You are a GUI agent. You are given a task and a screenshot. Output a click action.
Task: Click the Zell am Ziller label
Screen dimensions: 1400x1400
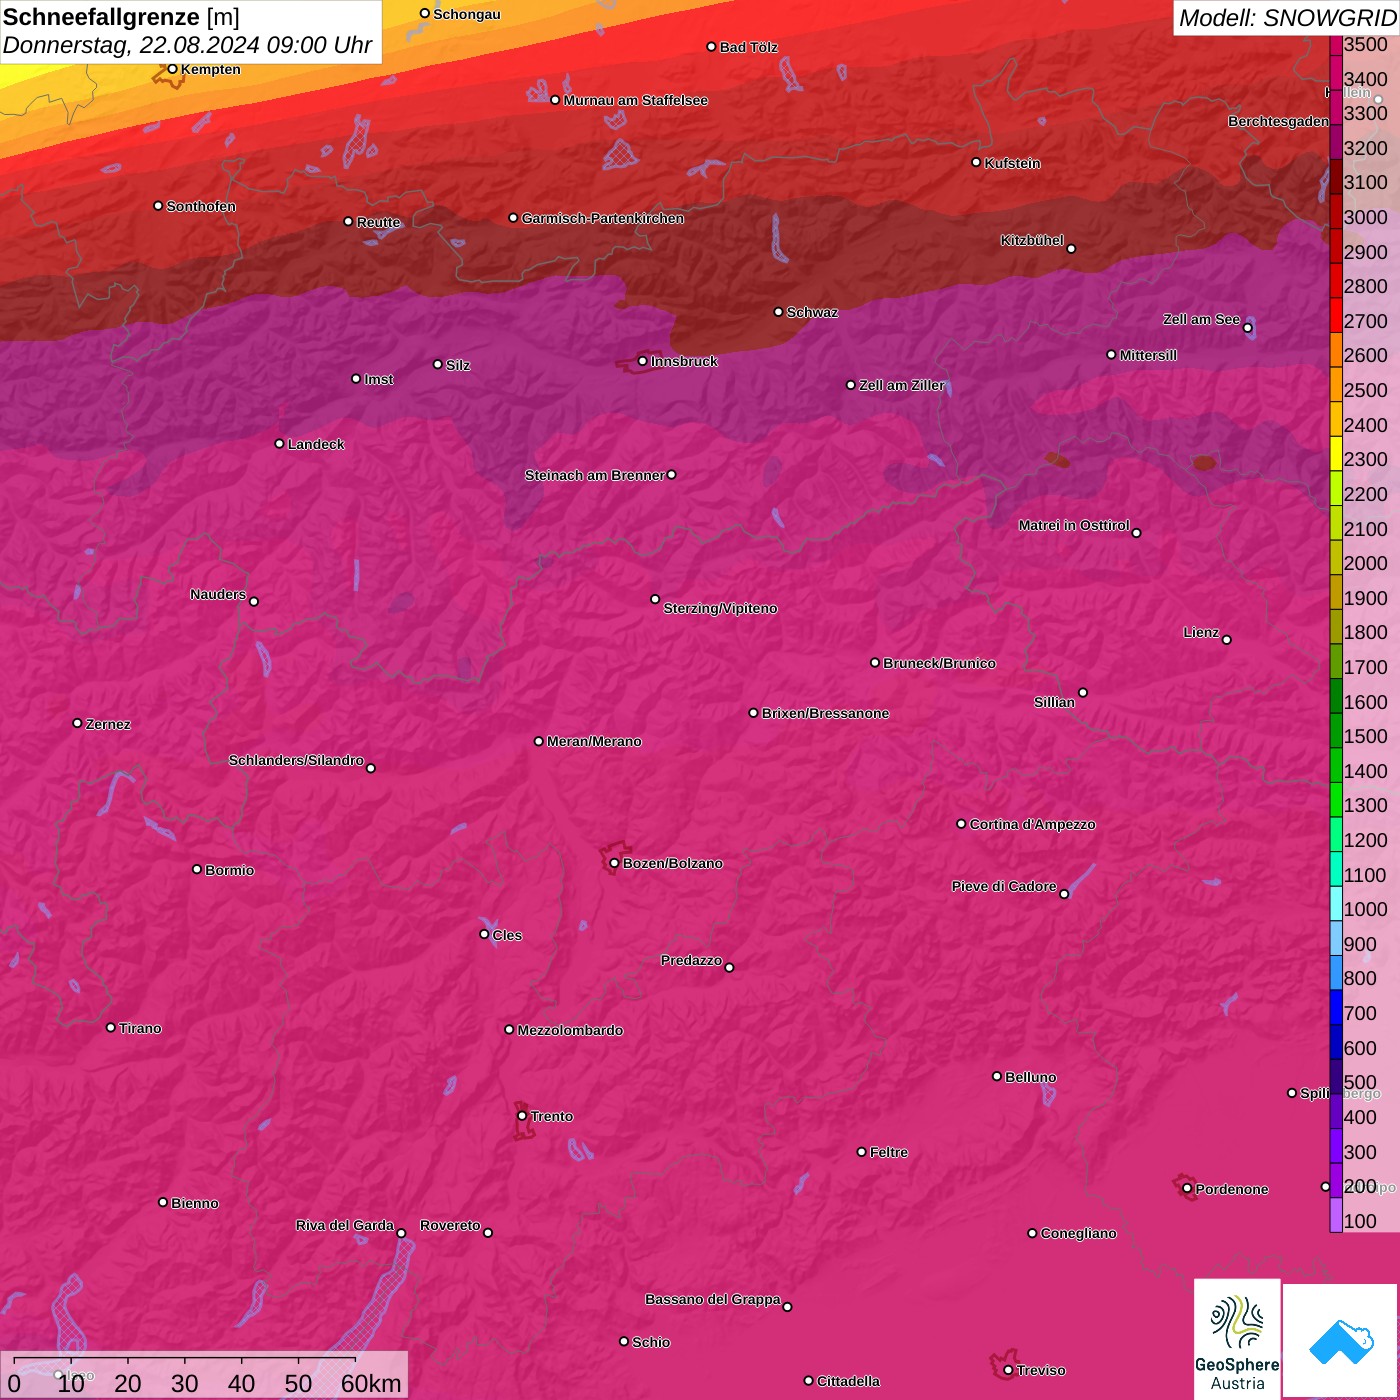click(x=902, y=385)
